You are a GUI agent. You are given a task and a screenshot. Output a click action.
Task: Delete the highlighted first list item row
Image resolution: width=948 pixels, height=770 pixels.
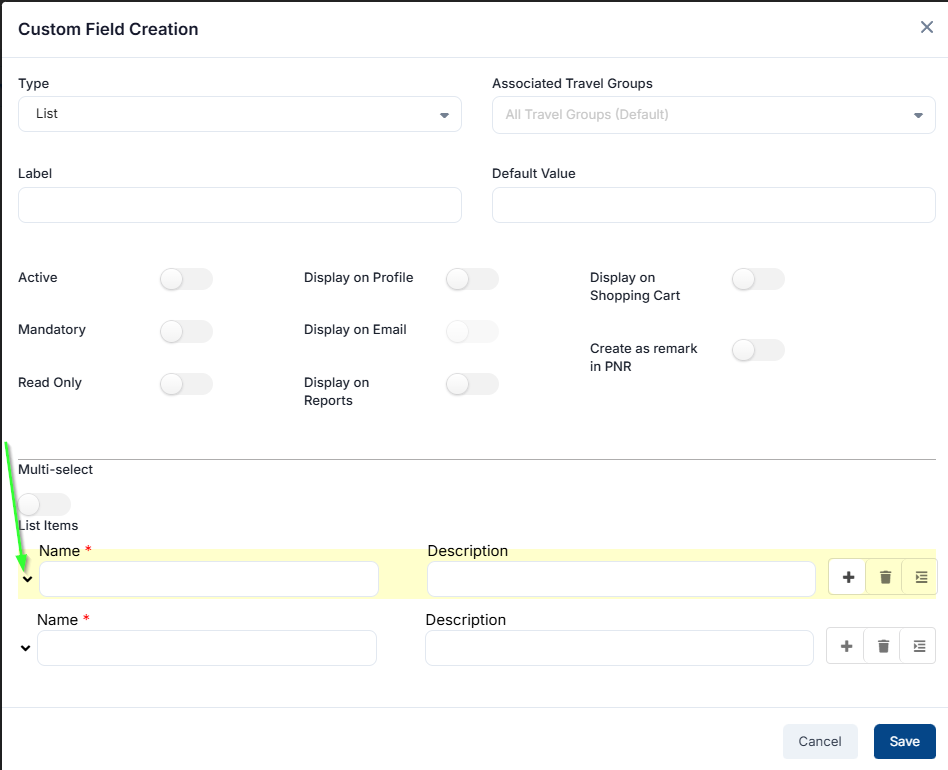tap(885, 577)
